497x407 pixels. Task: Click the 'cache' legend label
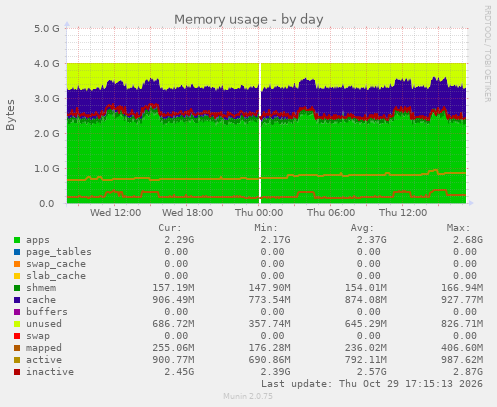[41, 300]
